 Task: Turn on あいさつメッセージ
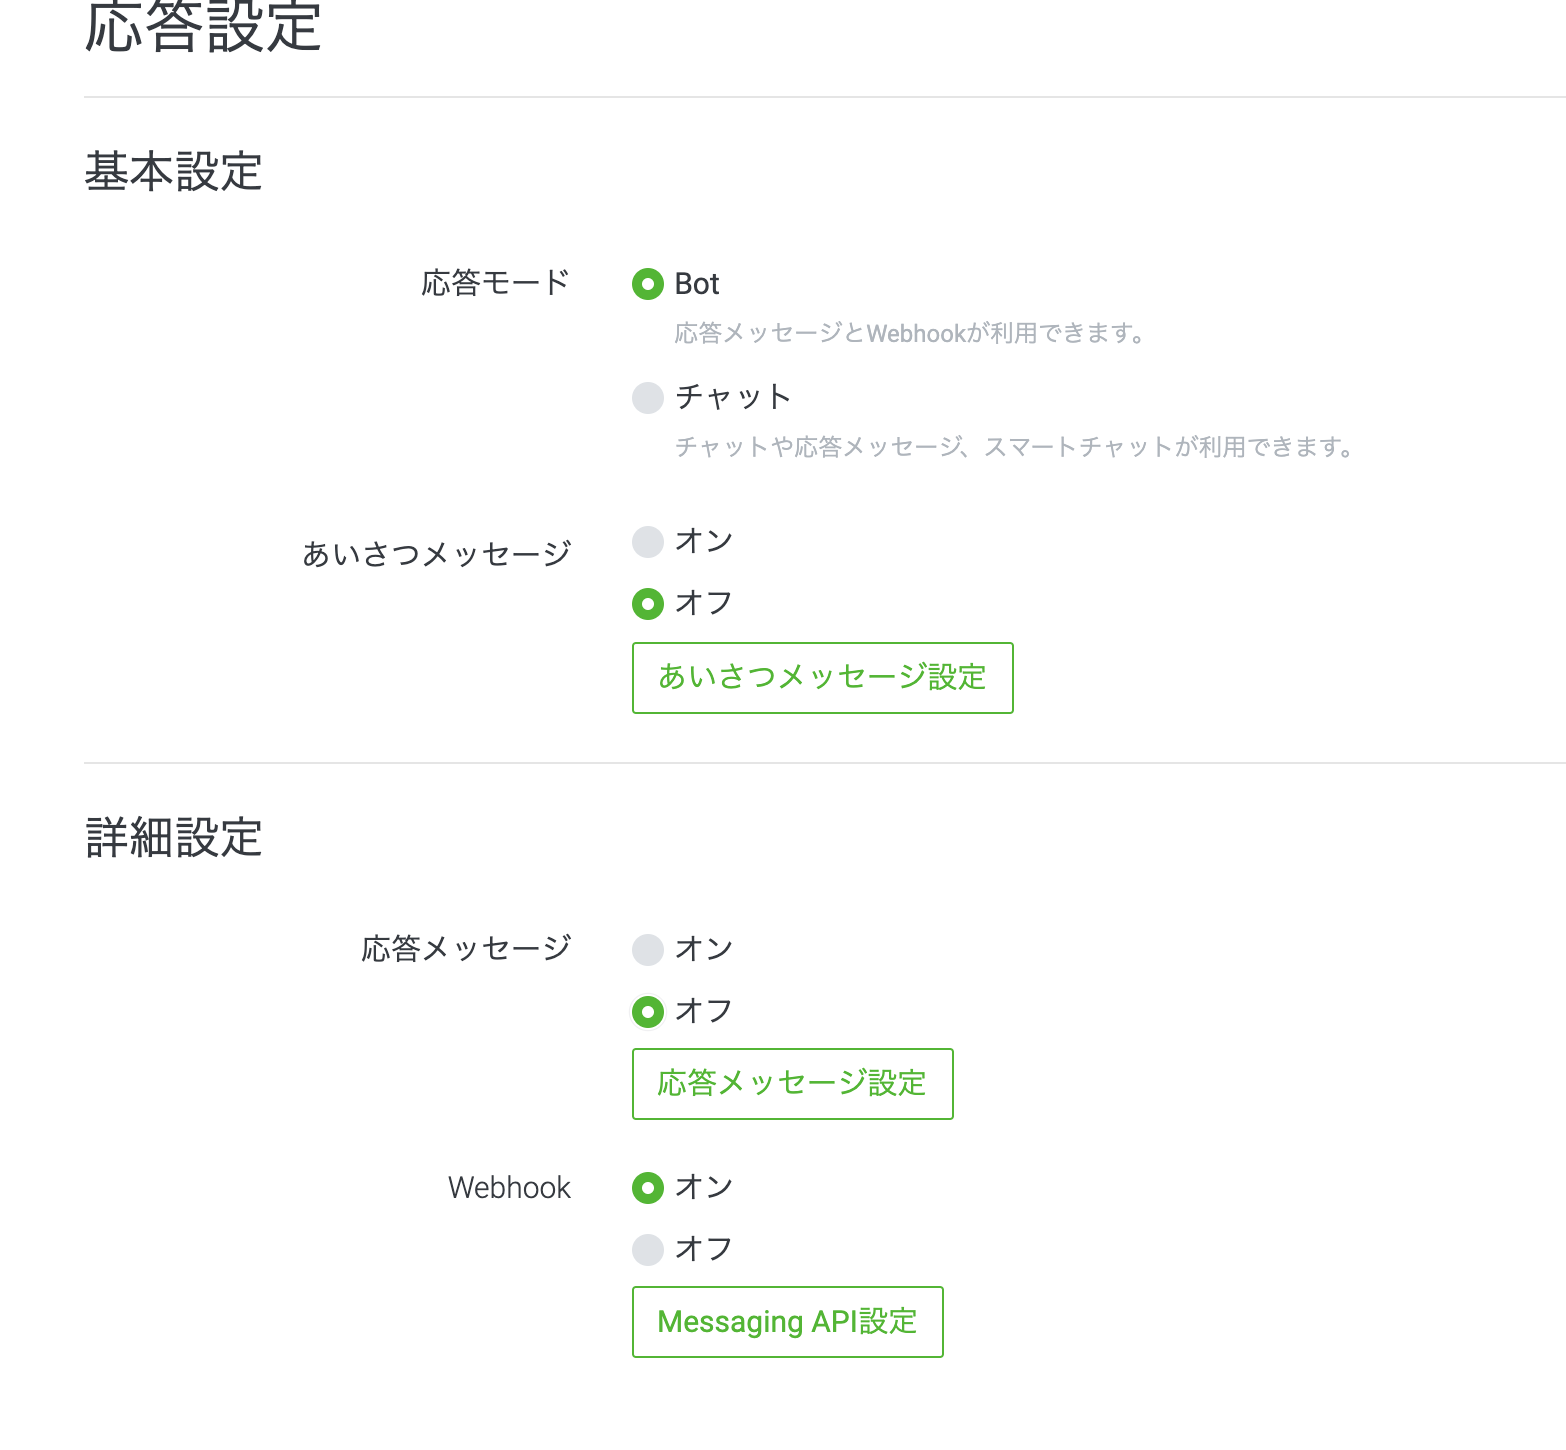[x=648, y=542]
